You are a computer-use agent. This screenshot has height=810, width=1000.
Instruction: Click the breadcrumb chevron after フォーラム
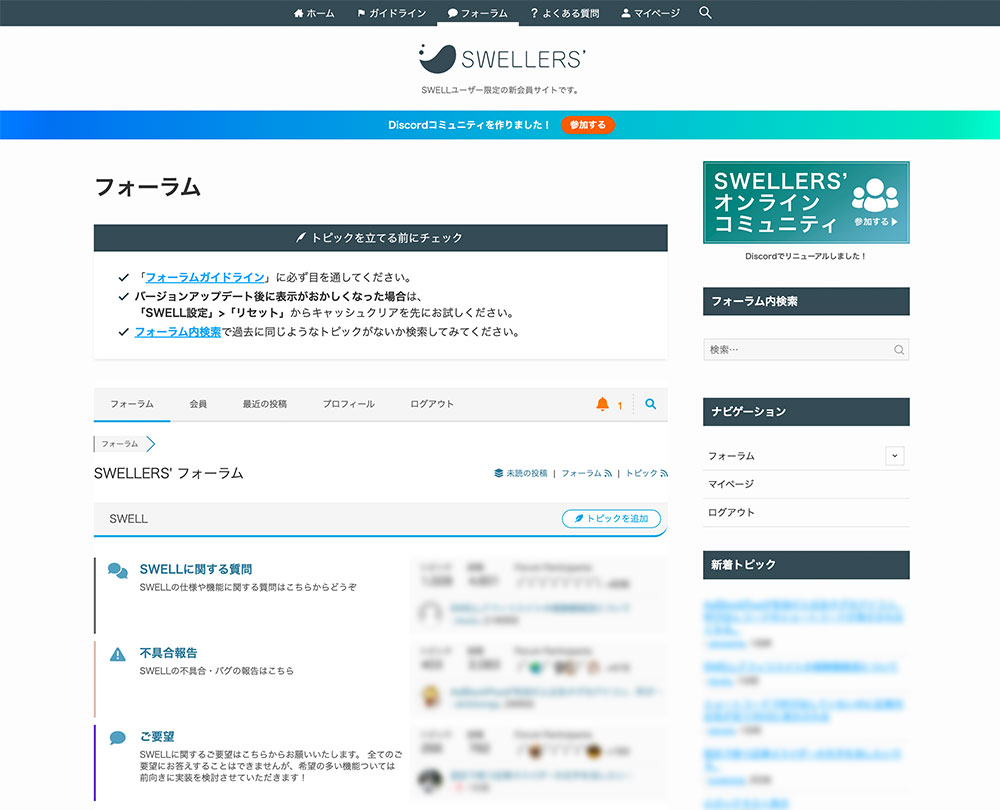(151, 443)
